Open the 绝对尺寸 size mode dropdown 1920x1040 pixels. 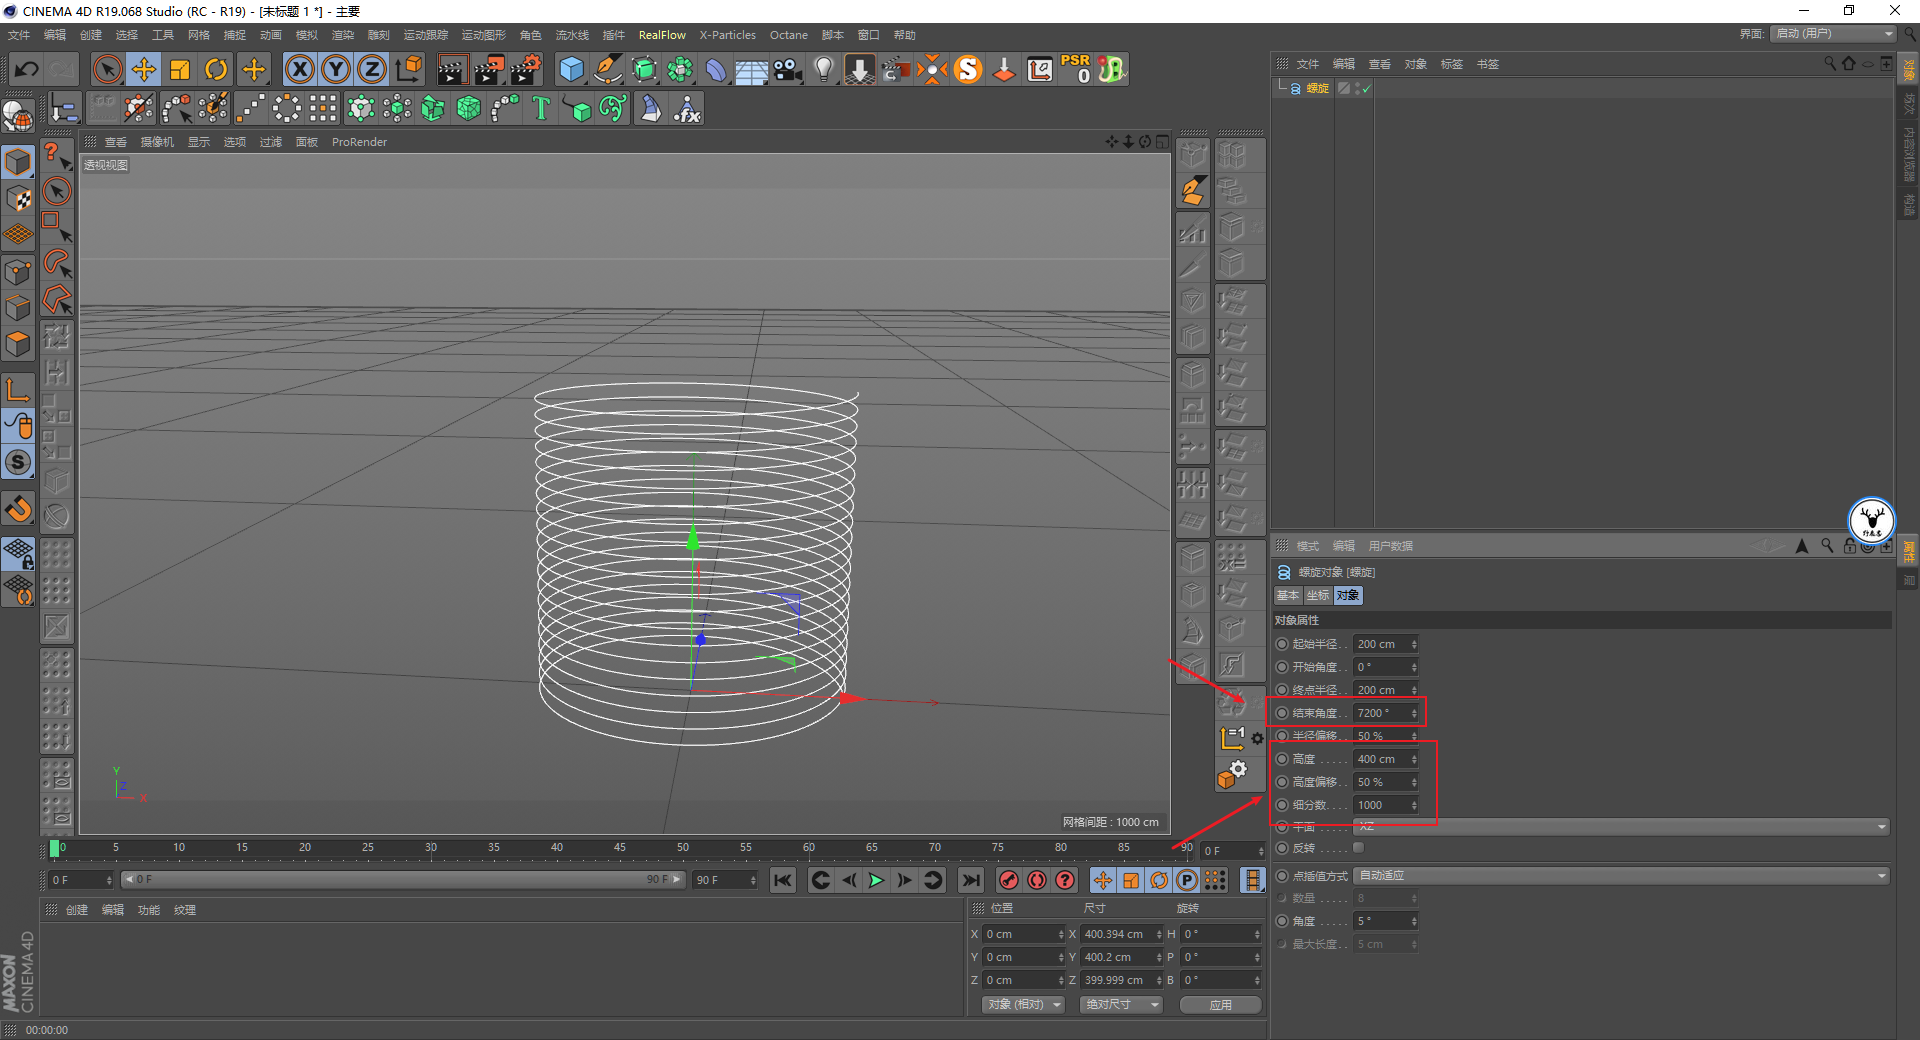[1121, 1004]
